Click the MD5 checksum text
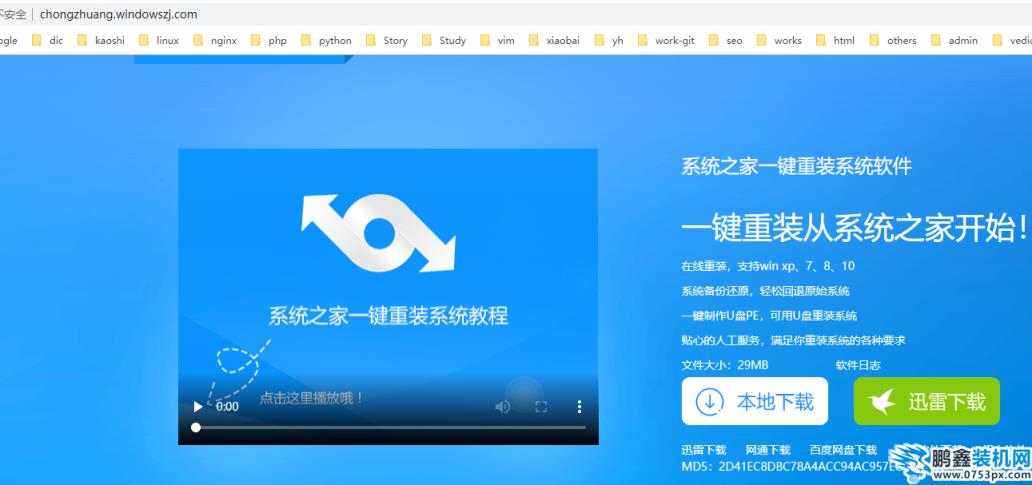The width and height of the screenshot is (1032, 485). point(790,467)
